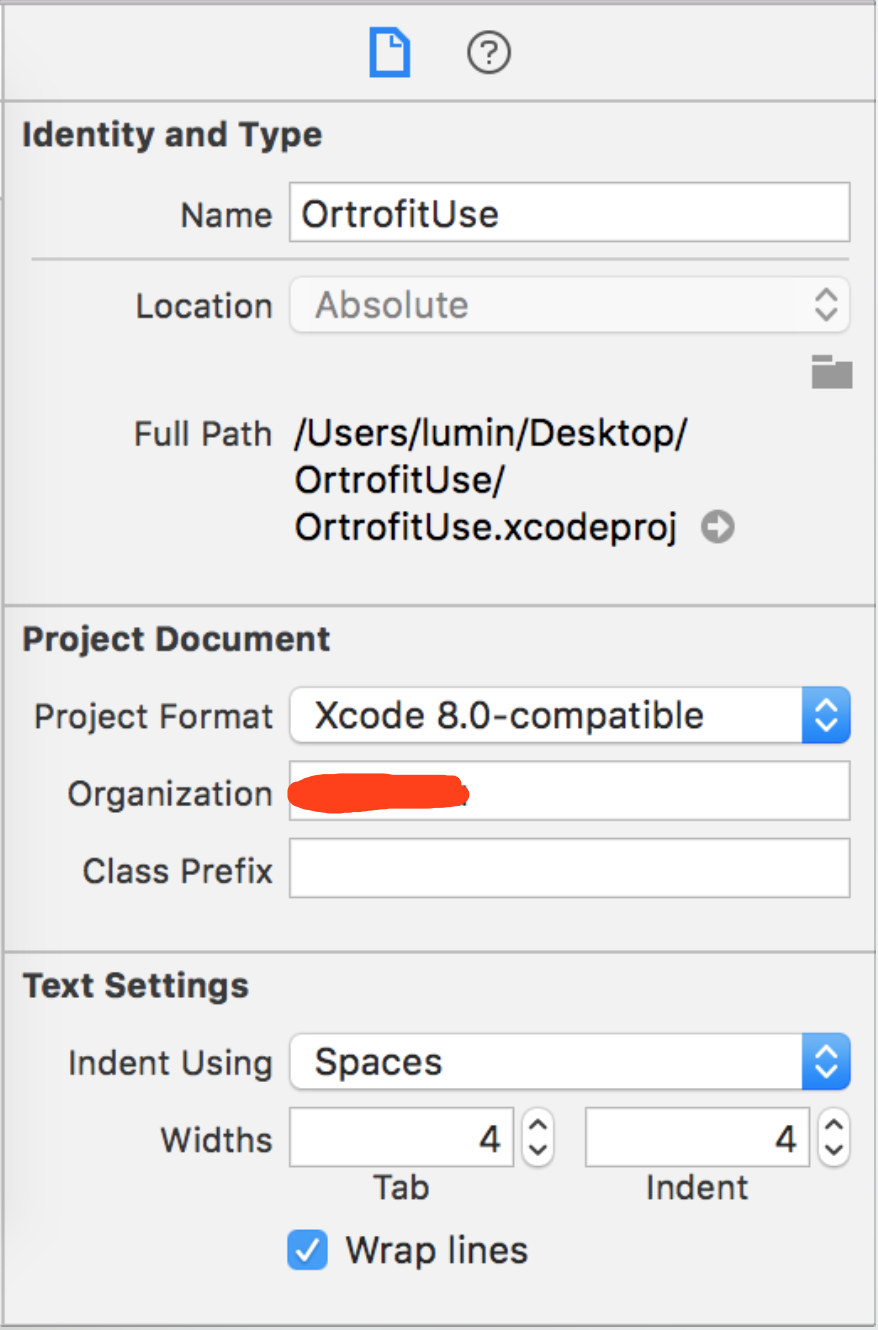Click the Tab width field

[402, 1137]
